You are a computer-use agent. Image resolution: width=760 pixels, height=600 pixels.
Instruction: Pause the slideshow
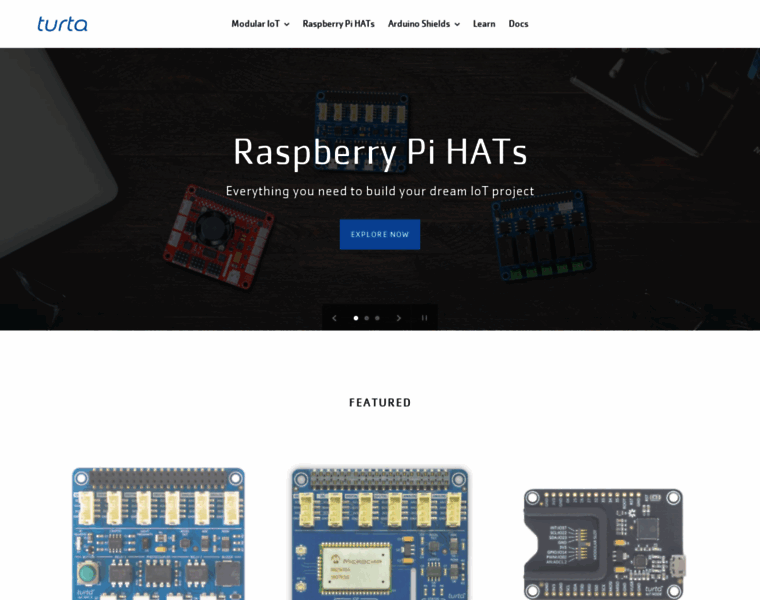[425, 318]
